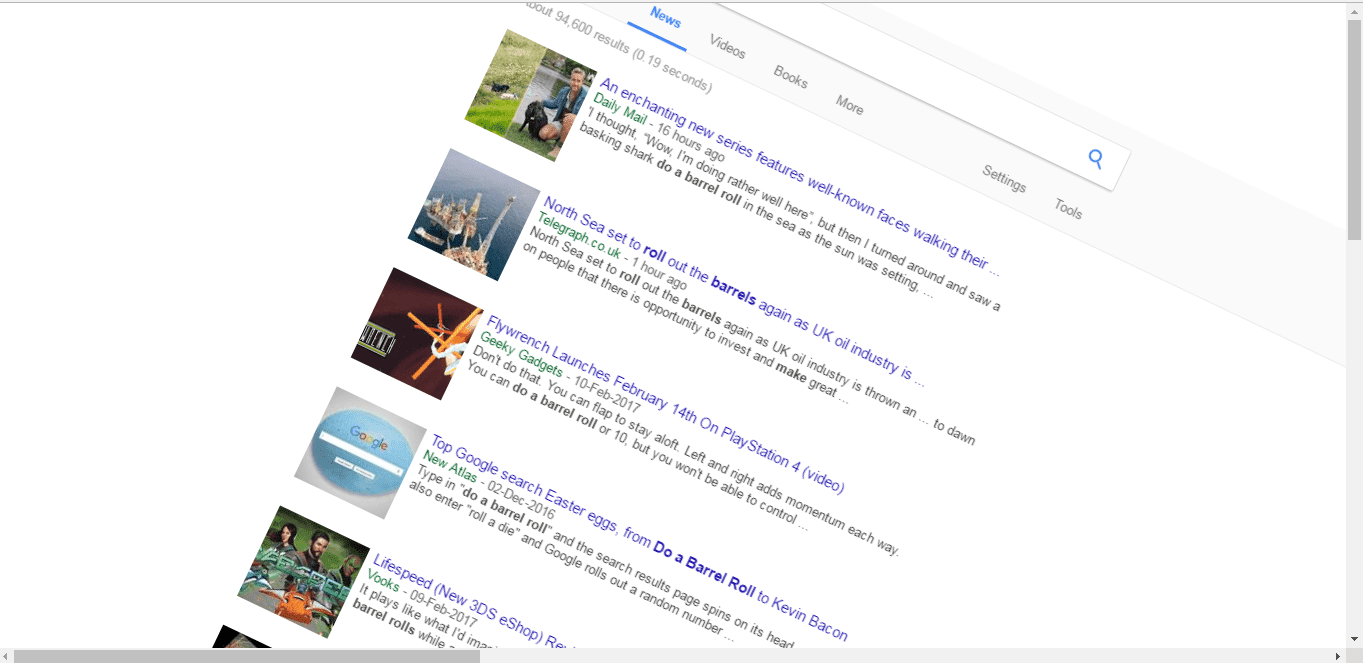Open the woman with dog thumbnail
Screen dimensions: 1363x663
pyautogui.click(x=531, y=95)
